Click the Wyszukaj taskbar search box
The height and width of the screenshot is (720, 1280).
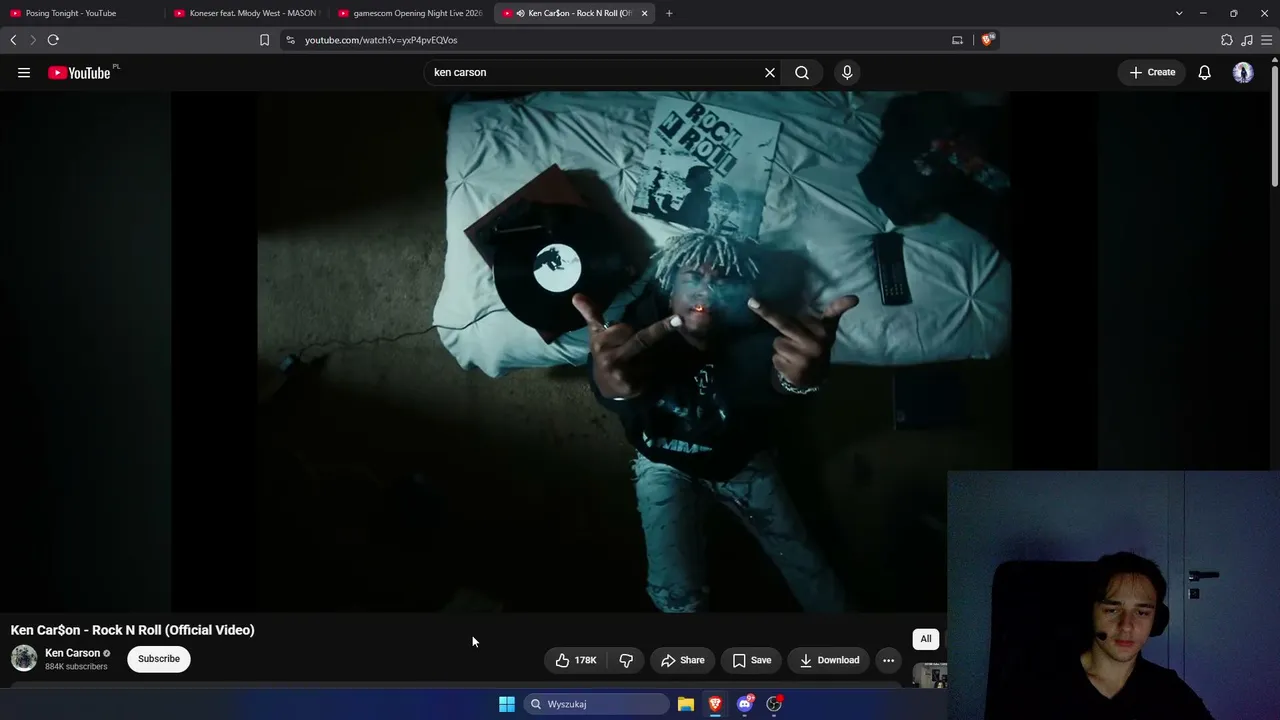(x=596, y=704)
